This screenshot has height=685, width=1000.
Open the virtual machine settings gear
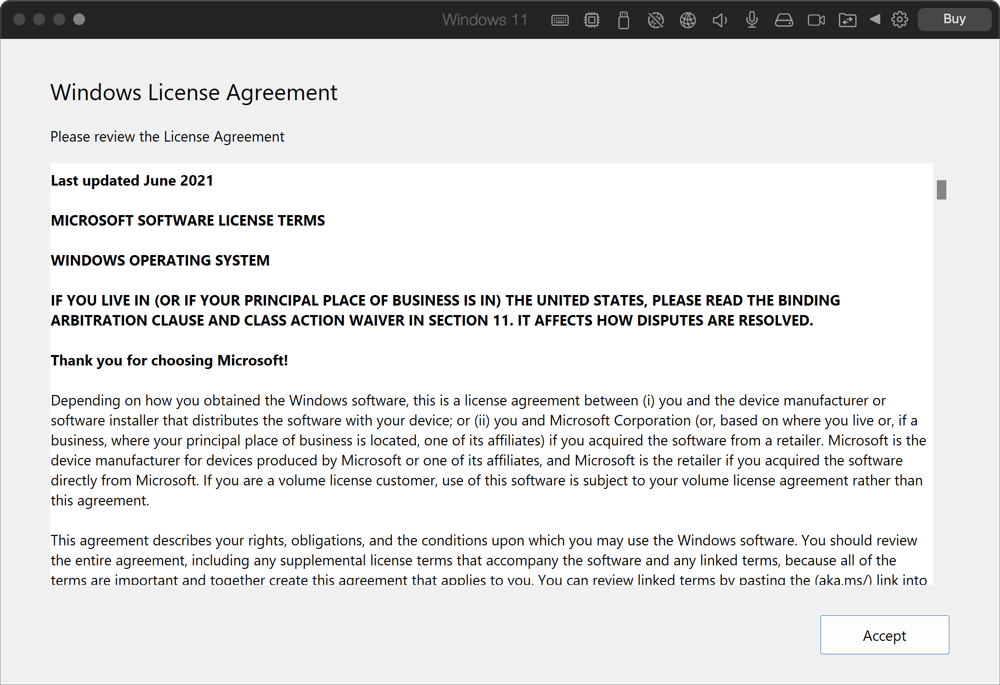click(900, 19)
